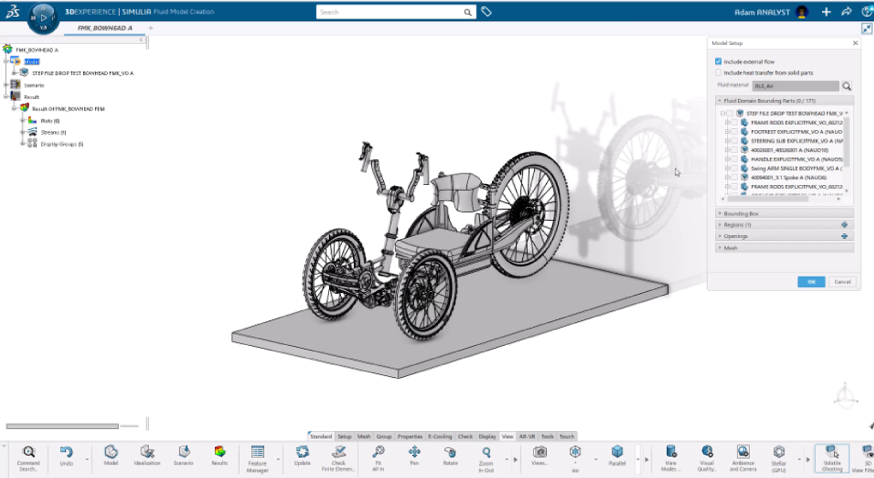Expand the Streams tree node
Screen dimensions: 874x478
[x=23, y=132]
